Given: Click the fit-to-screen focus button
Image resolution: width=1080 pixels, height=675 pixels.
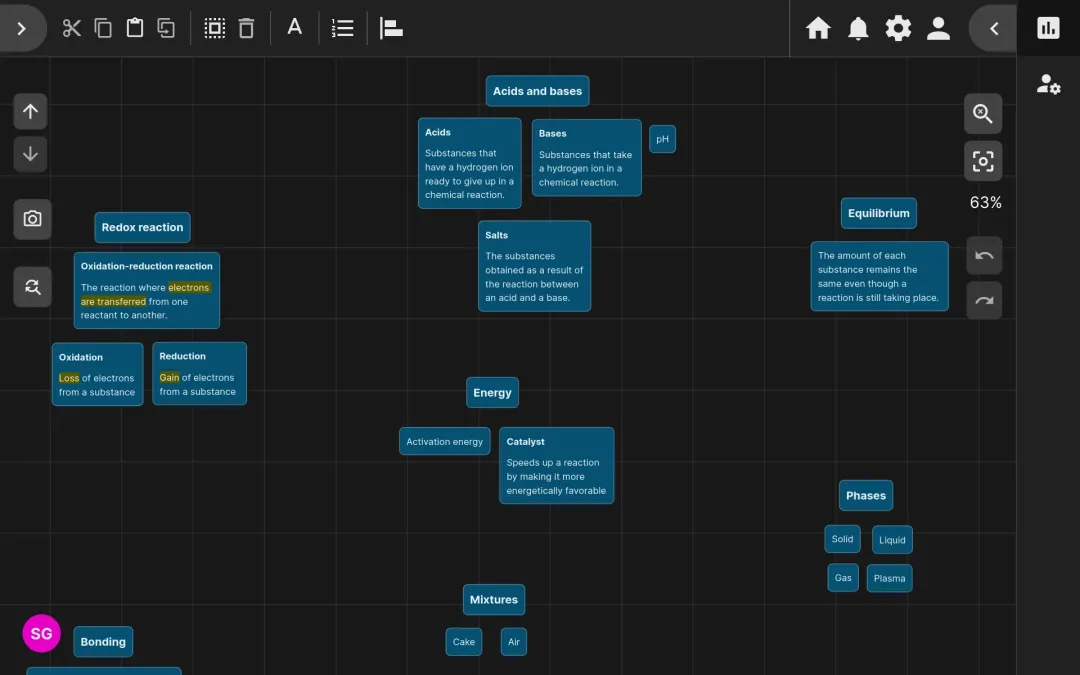Looking at the screenshot, I should coord(983,161).
